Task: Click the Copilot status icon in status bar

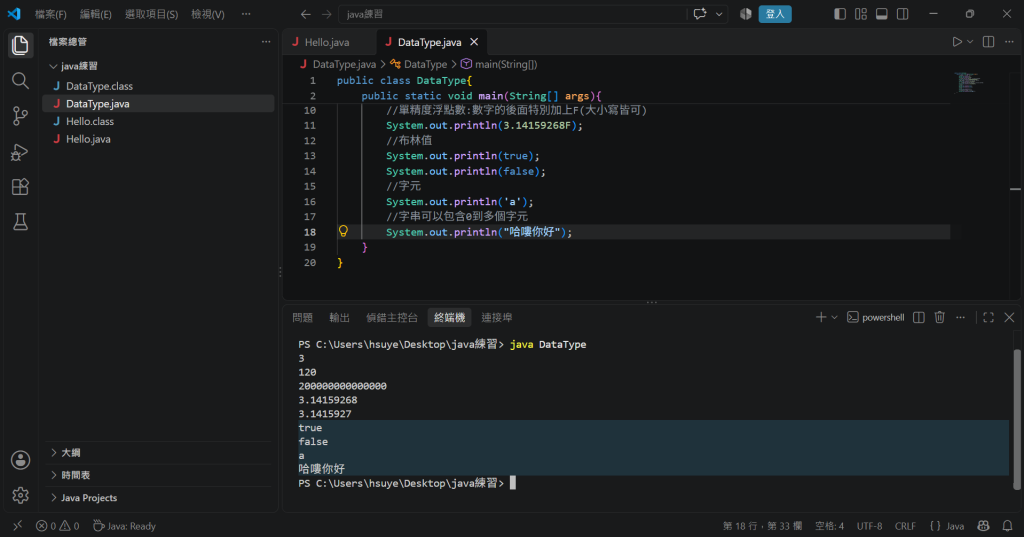Action: (x=984, y=526)
